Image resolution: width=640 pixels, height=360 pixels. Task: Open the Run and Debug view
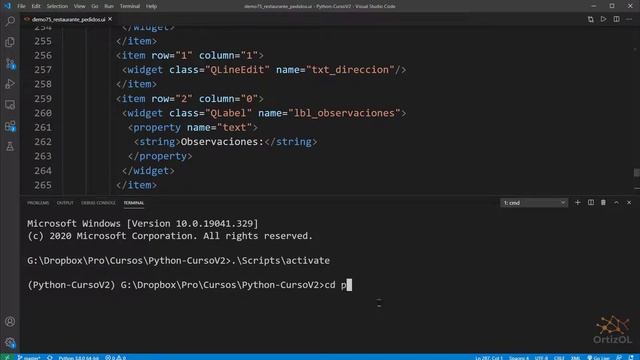10,84
